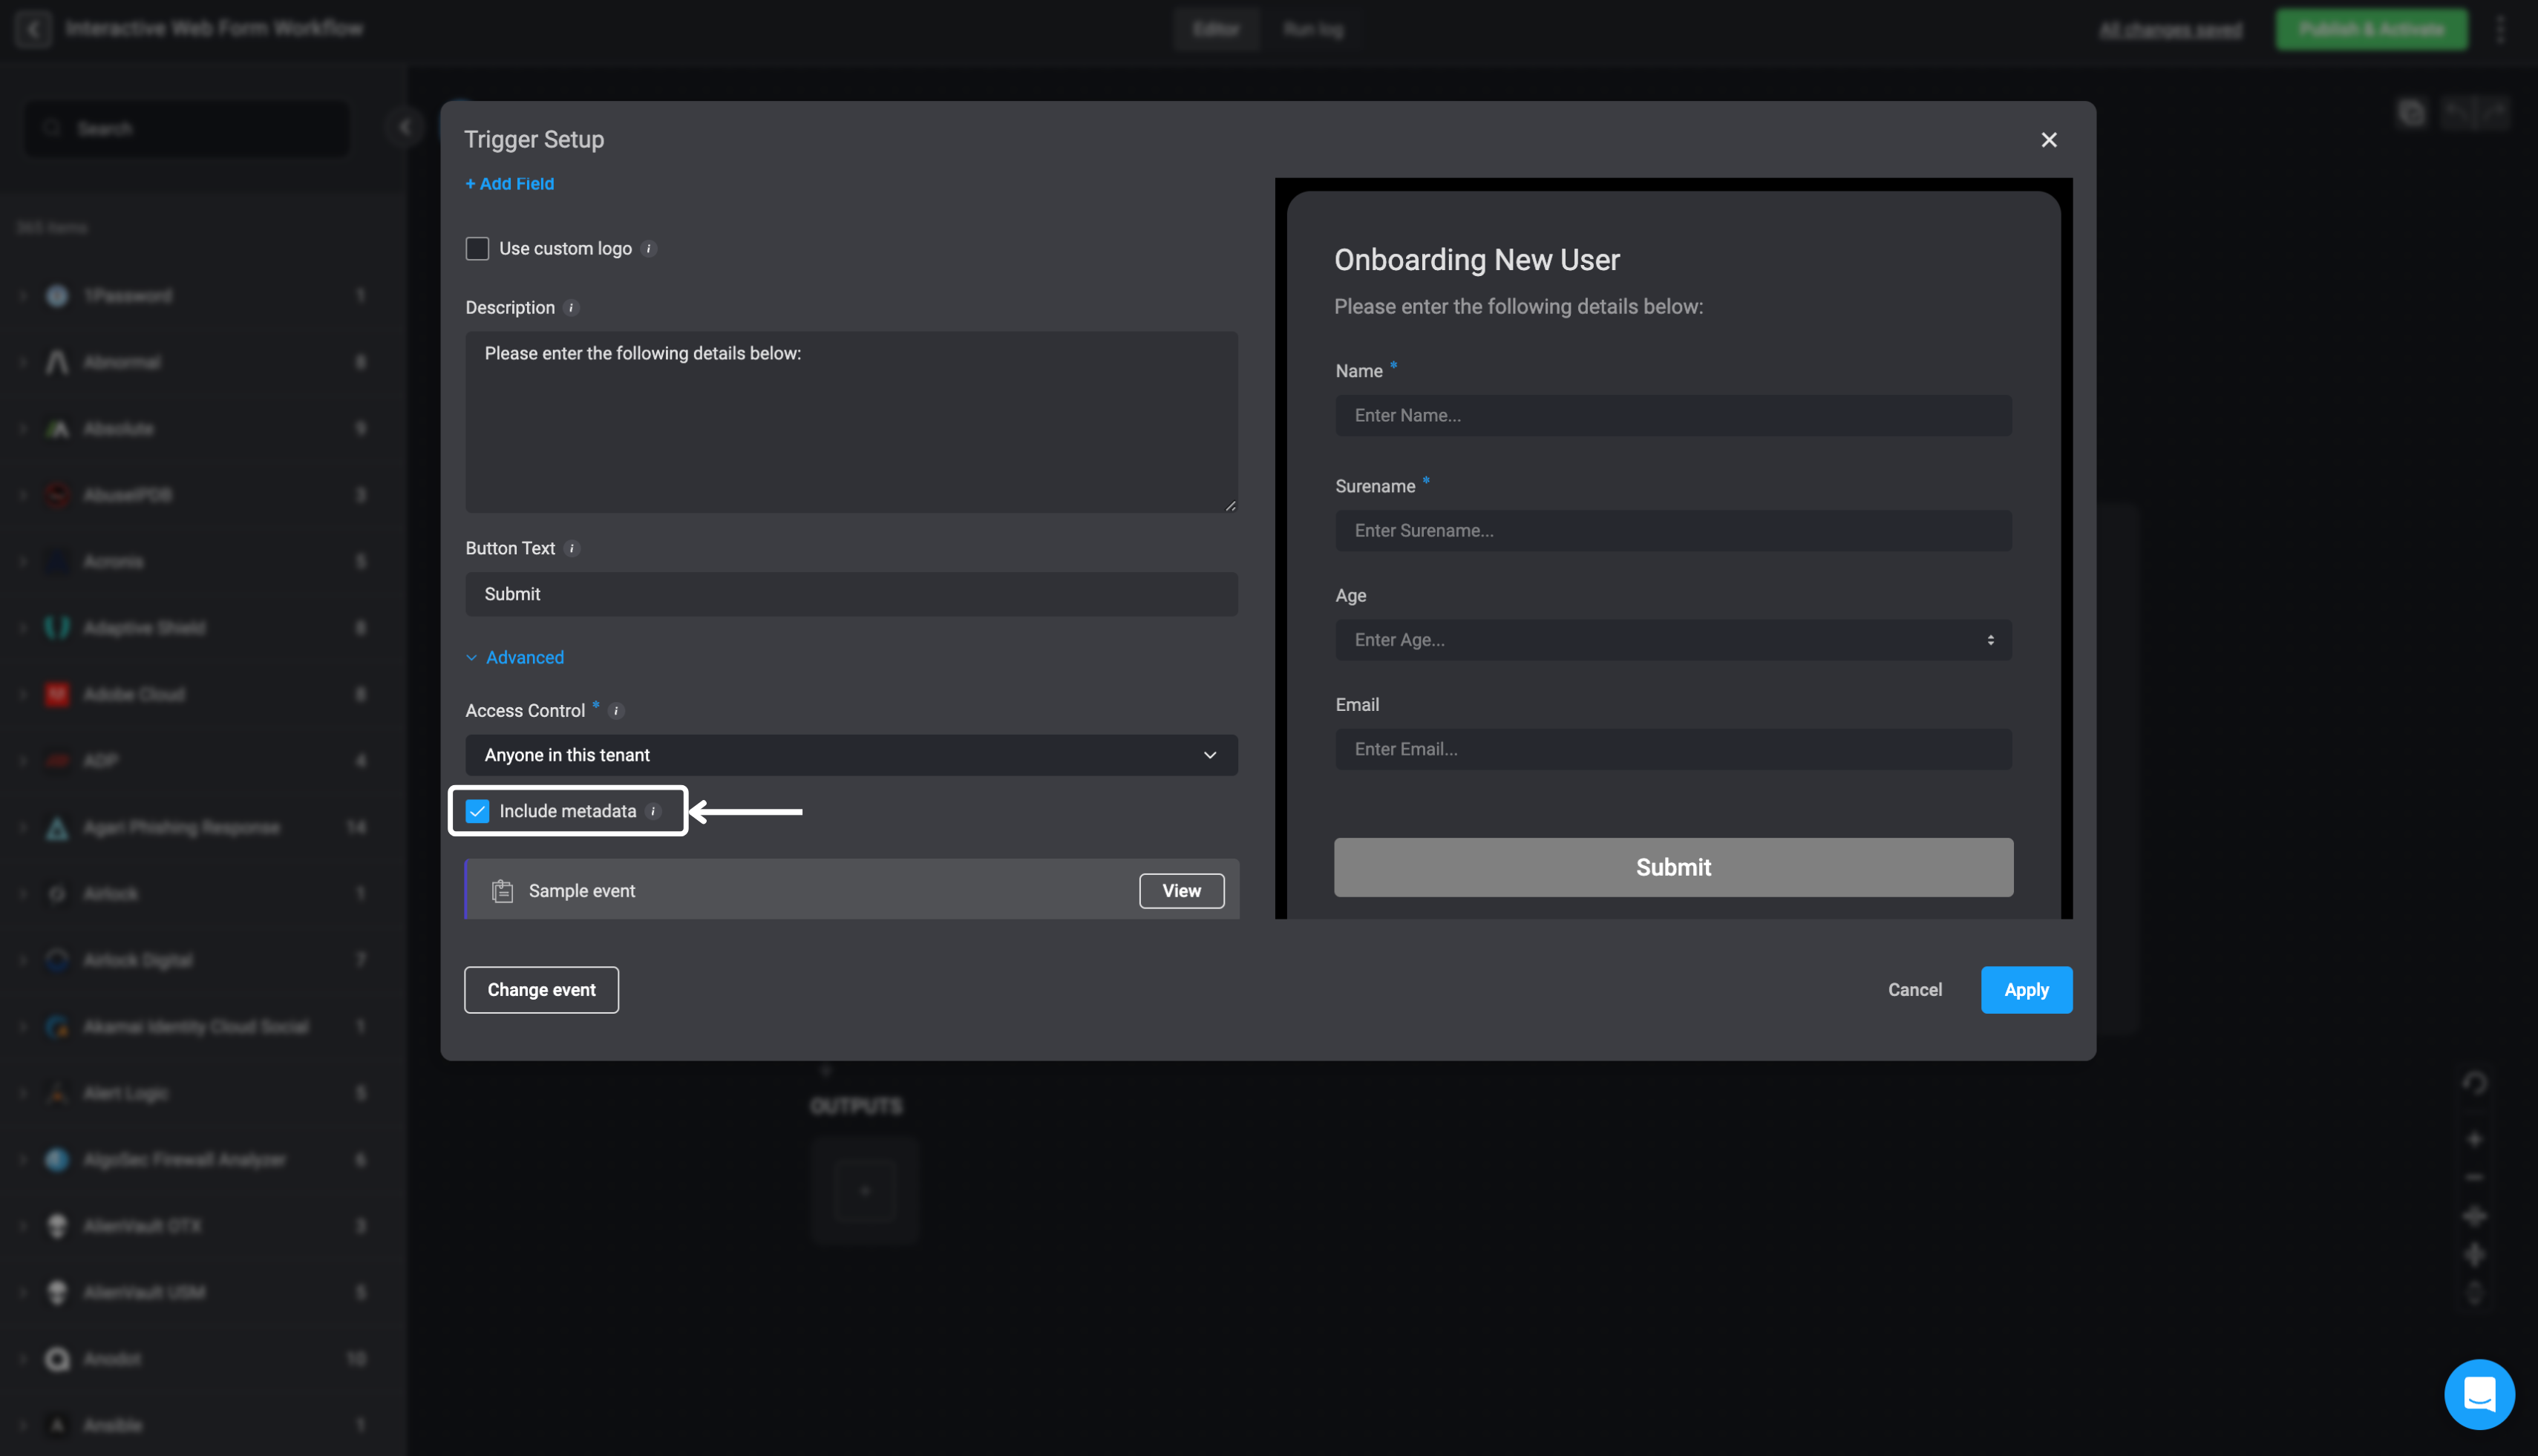The width and height of the screenshot is (2538, 1456).
Task: Collapse the Advanced section
Action: [515, 658]
